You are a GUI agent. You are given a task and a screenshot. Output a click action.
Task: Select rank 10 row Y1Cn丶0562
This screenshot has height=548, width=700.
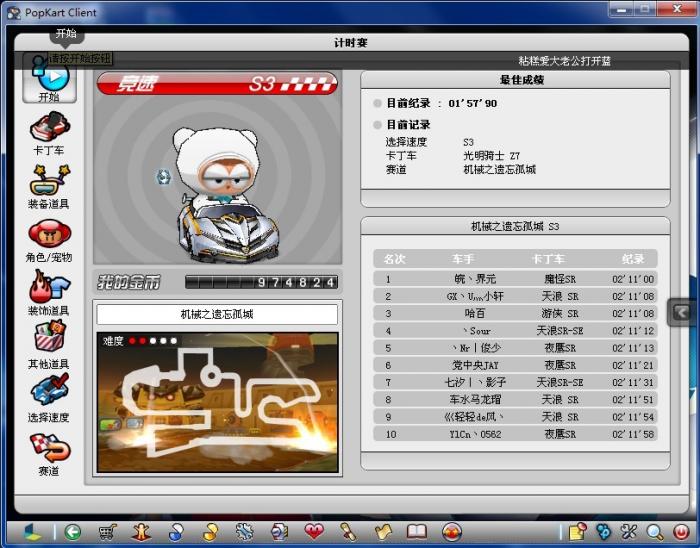pos(515,434)
